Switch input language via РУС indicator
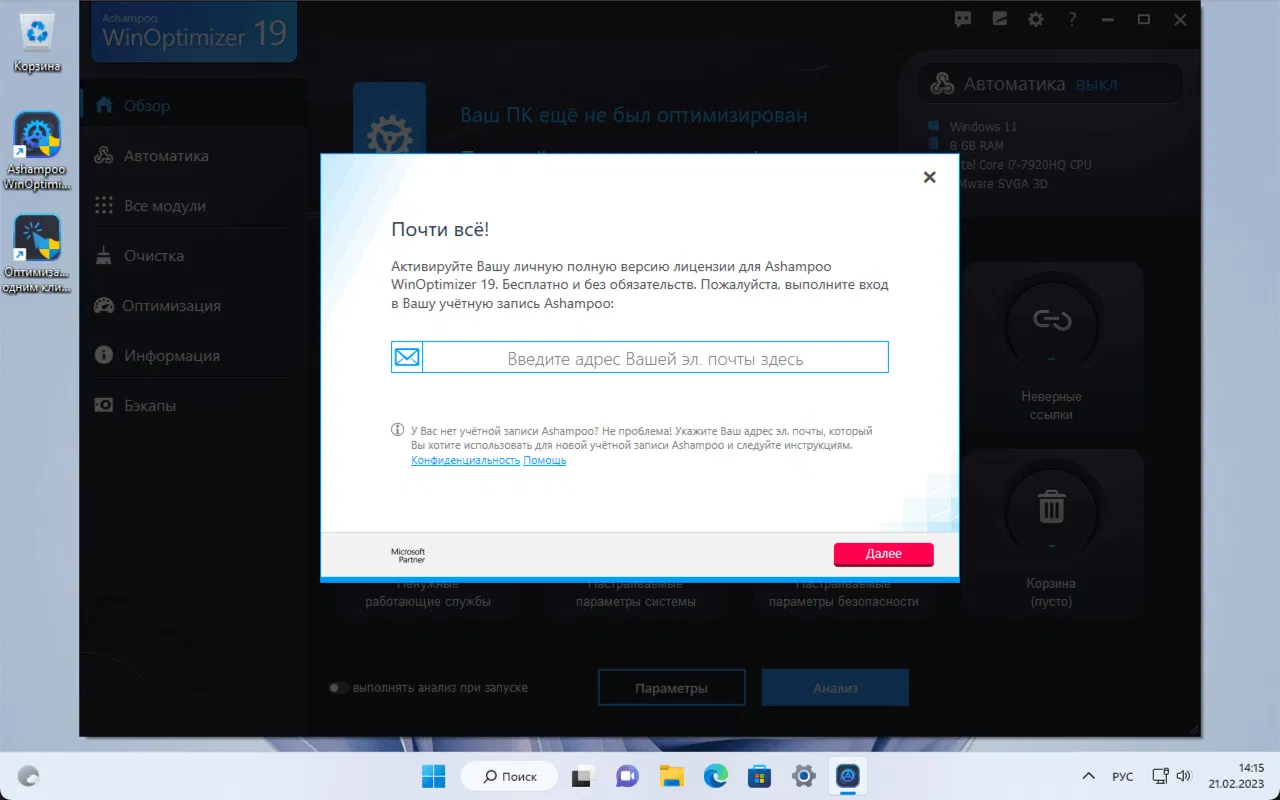 (1123, 776)
